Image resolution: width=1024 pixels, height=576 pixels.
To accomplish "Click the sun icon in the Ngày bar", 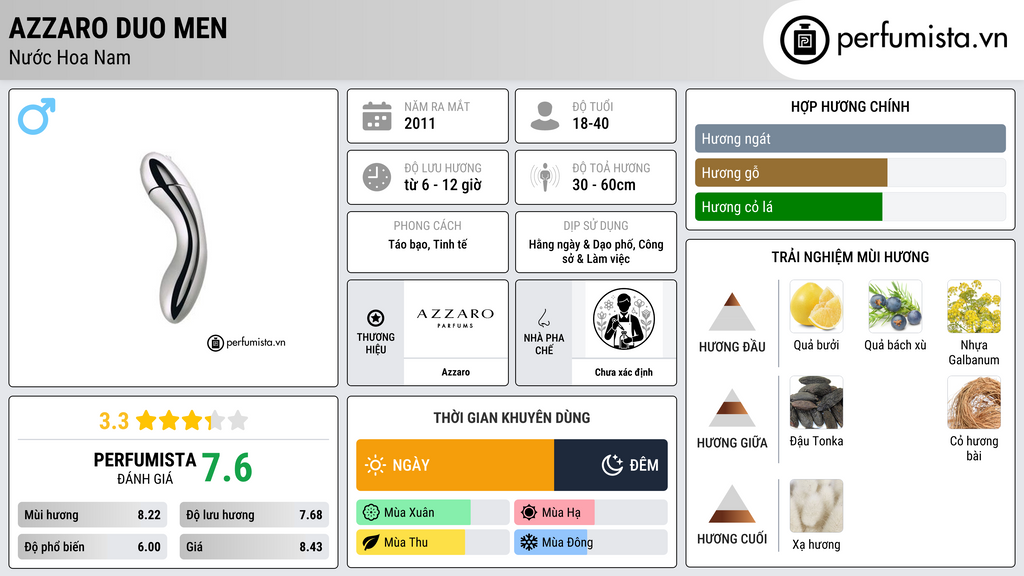I will 375,465.
